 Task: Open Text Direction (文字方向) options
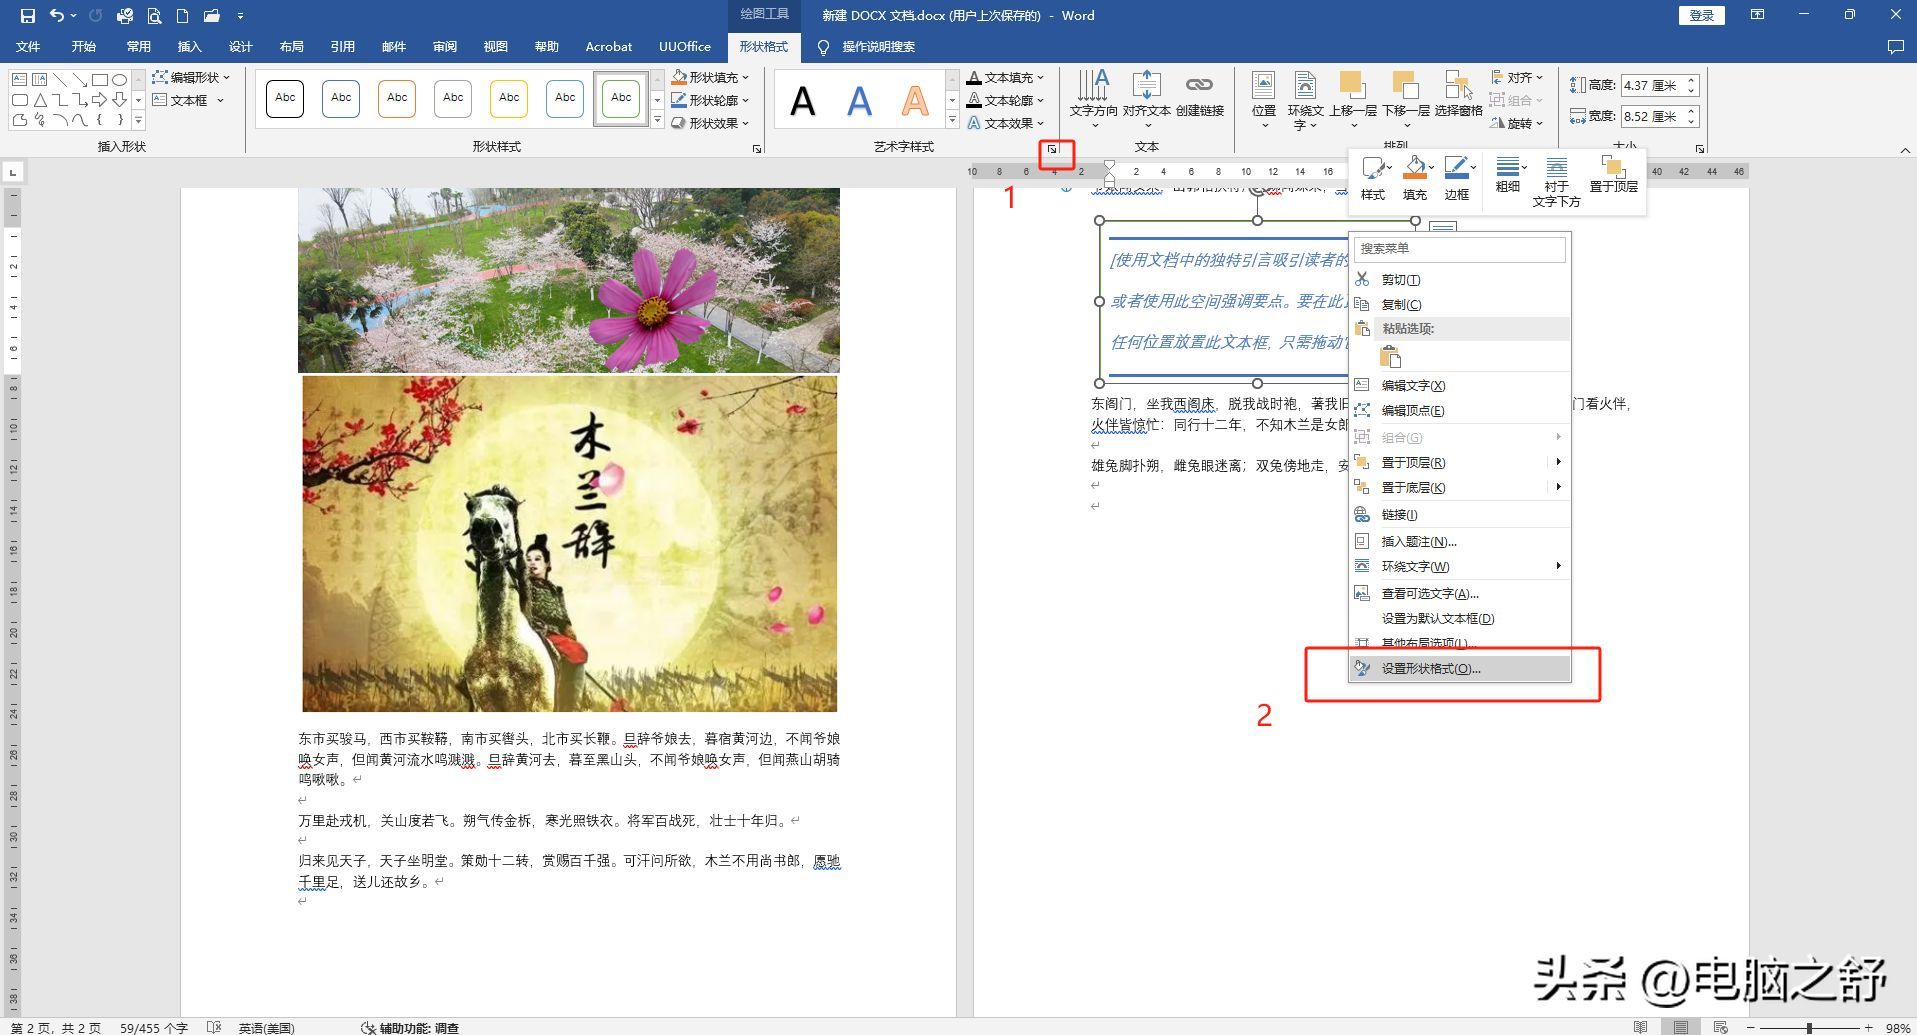tap(1093, 98)
